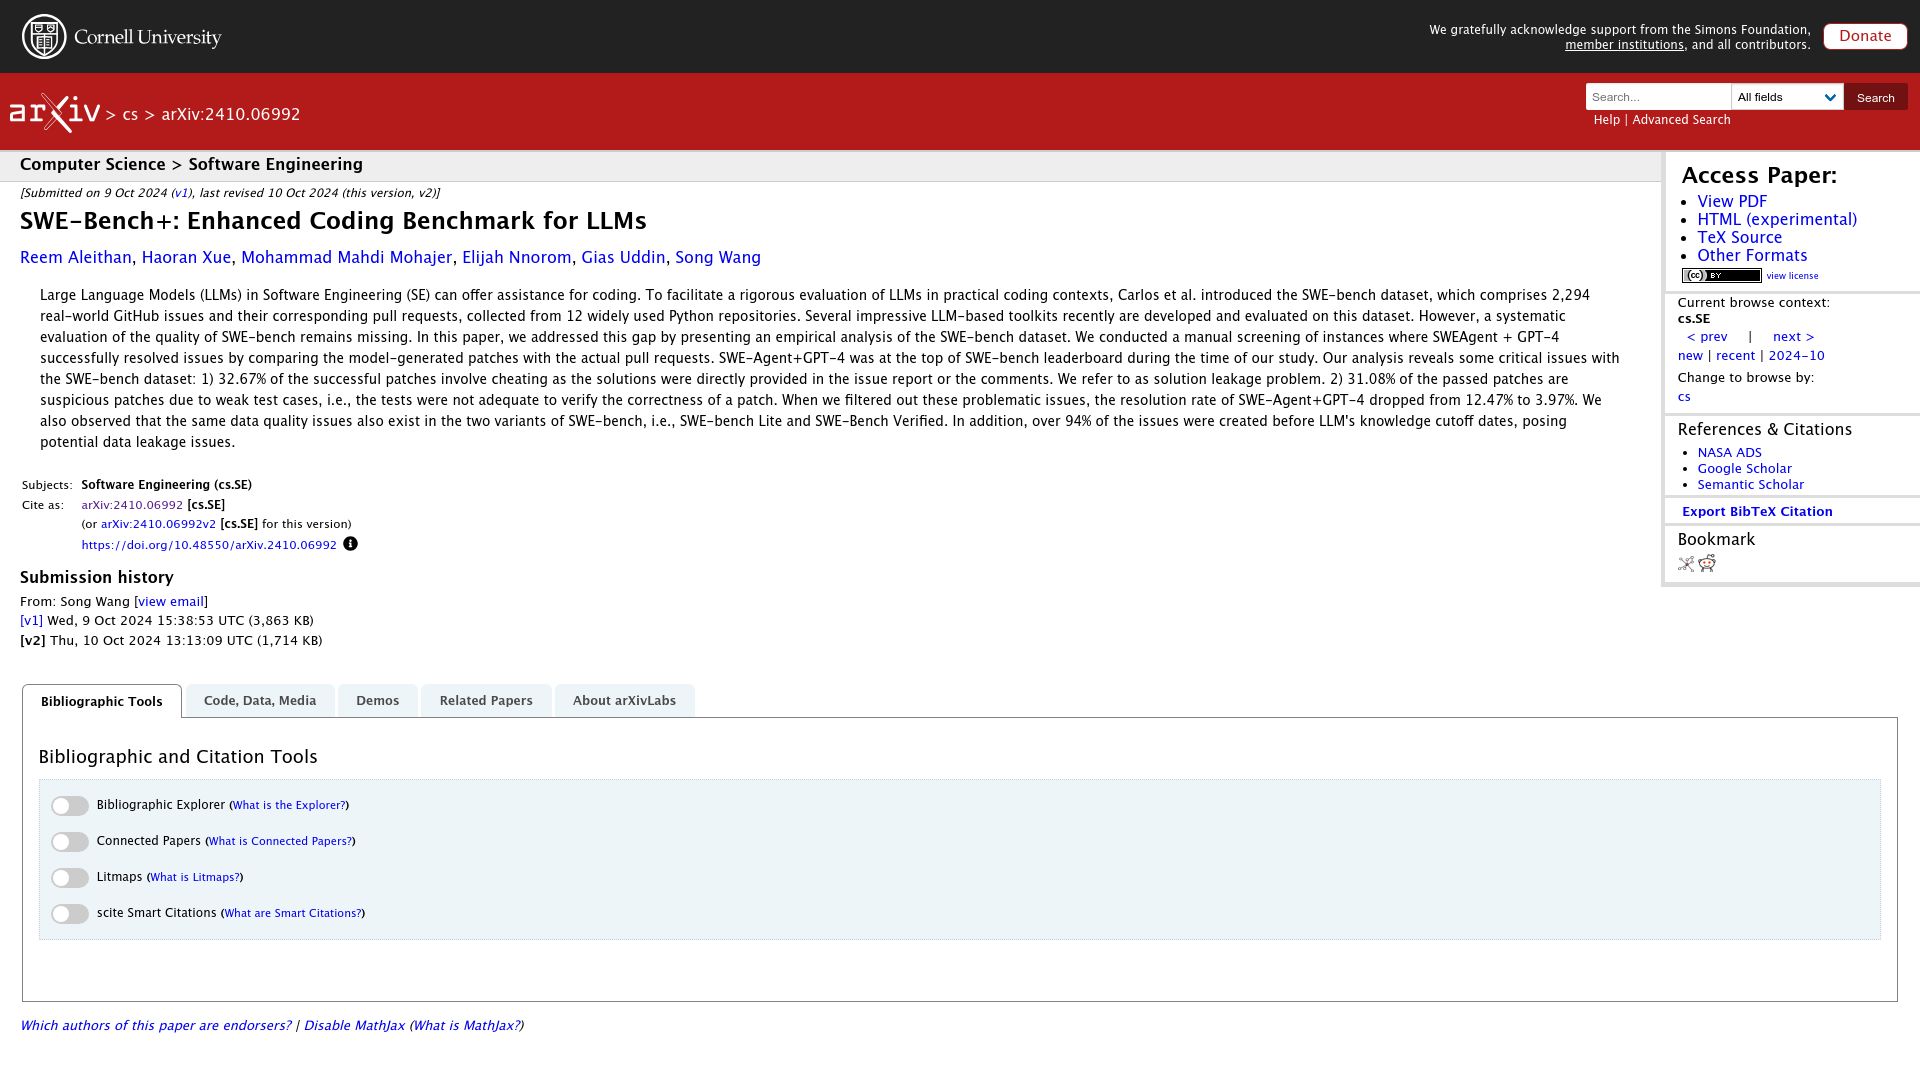
Task: Open v1 in submission history
Action: [31, 621]
